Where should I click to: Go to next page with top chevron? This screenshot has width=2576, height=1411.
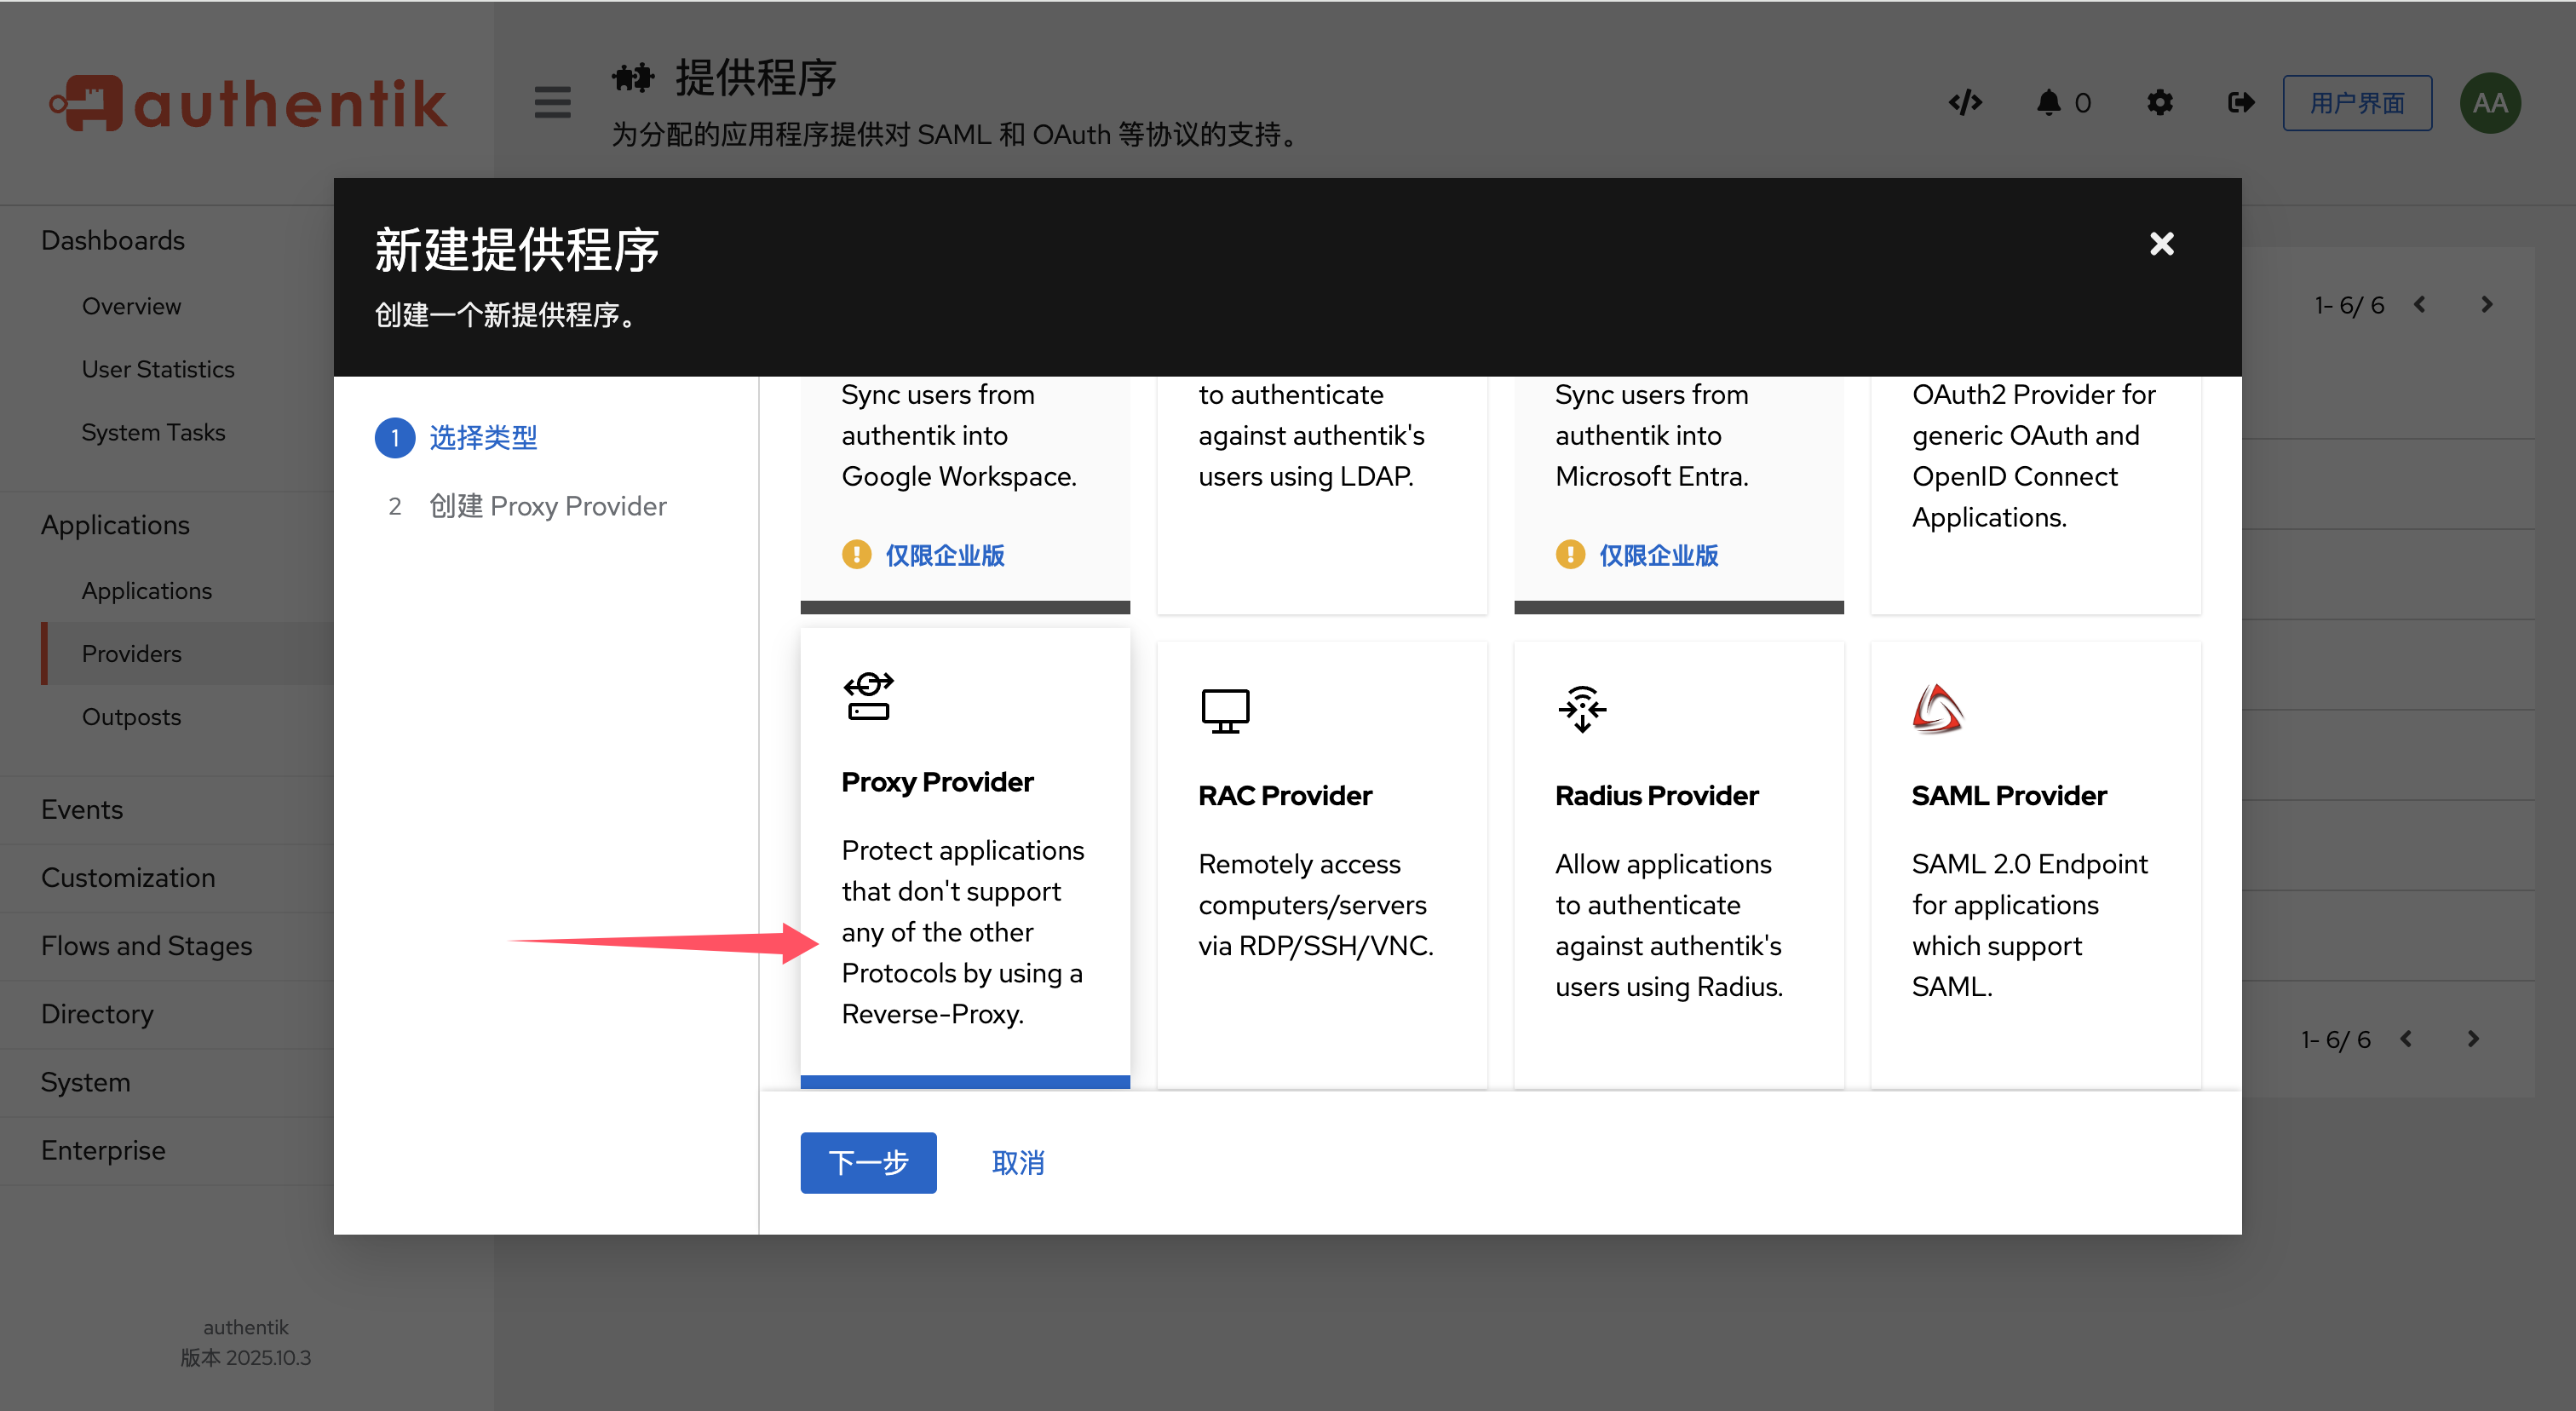(2487, 305)
